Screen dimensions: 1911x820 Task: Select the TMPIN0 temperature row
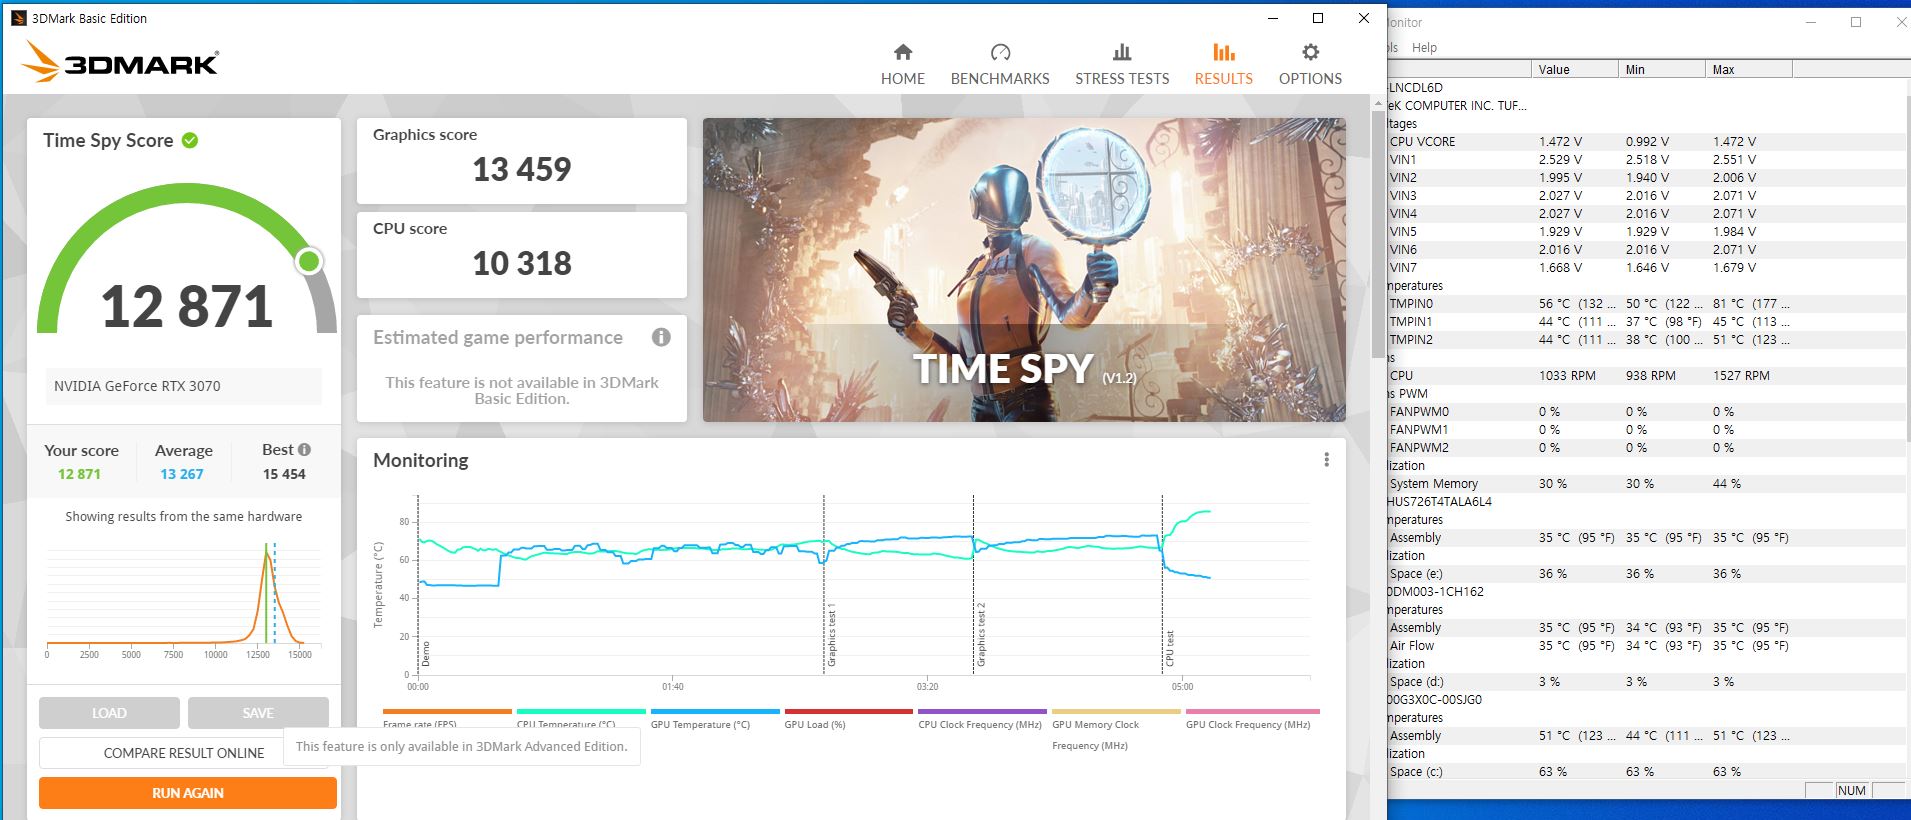pyautogui.click(x=1647, y=304)
